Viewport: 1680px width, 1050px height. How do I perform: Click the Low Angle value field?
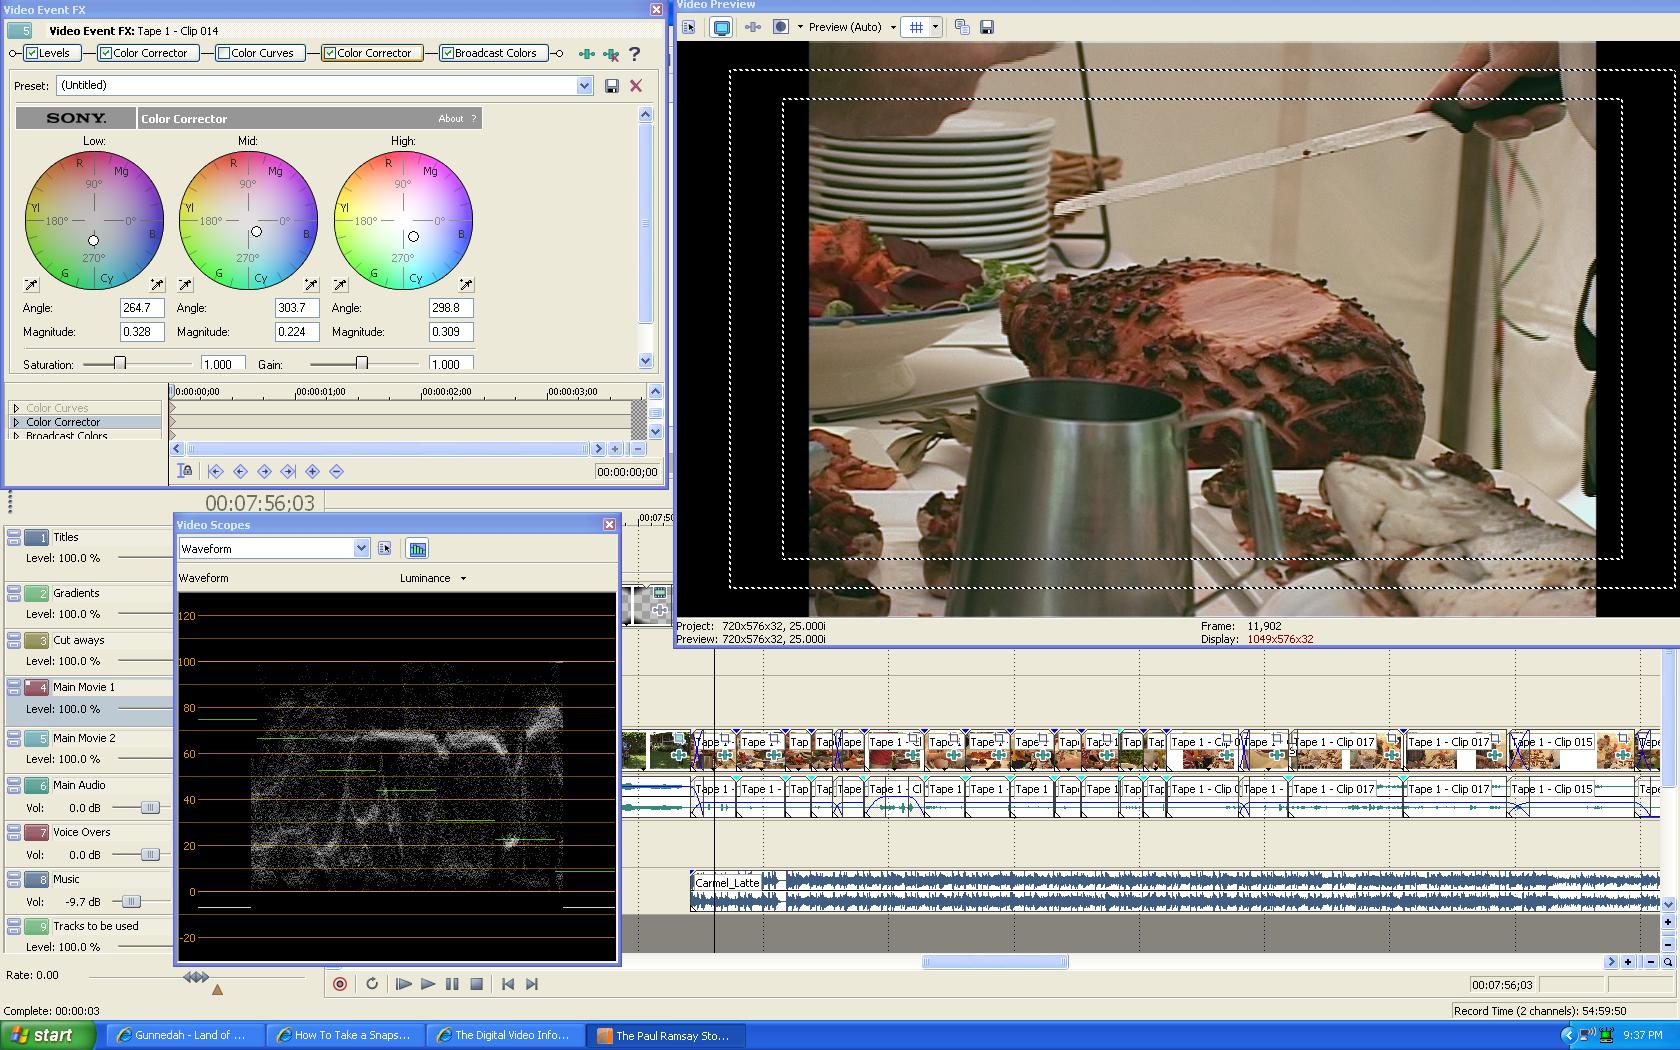pos(141,308)
